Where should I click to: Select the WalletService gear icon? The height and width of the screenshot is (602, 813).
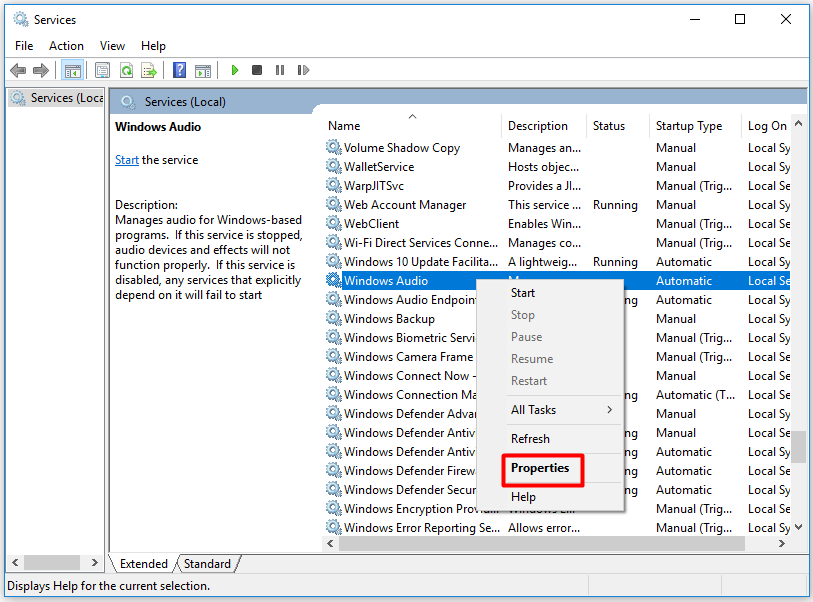tap(333, 166)
